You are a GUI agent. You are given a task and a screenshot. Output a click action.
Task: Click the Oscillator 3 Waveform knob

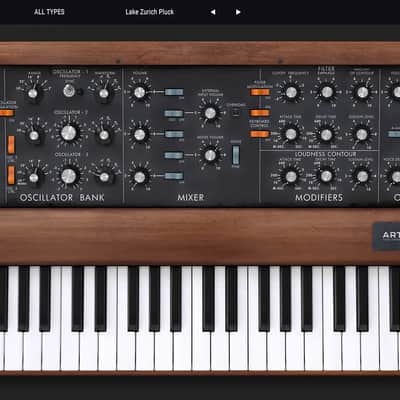point(104,177)
